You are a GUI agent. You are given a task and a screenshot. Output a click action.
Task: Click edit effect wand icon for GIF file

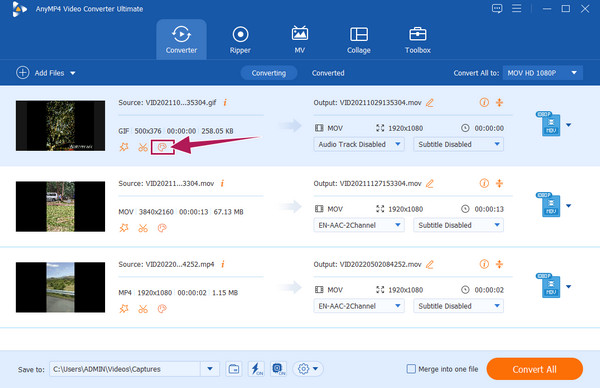124,147
